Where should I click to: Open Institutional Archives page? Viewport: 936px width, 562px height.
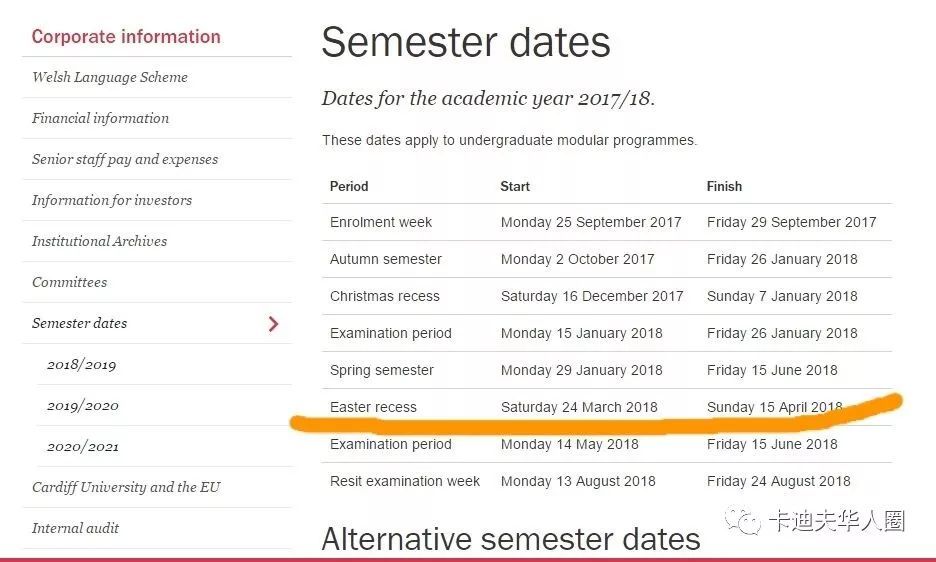coord(100,241)
